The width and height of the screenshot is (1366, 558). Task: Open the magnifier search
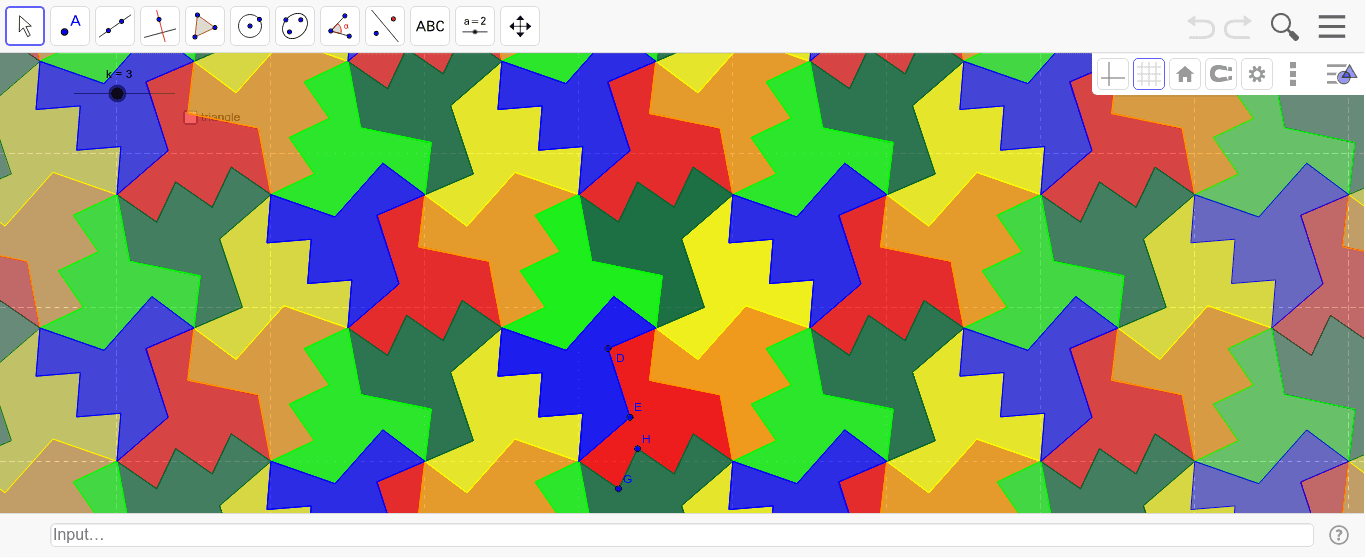tap(1285, 27)
